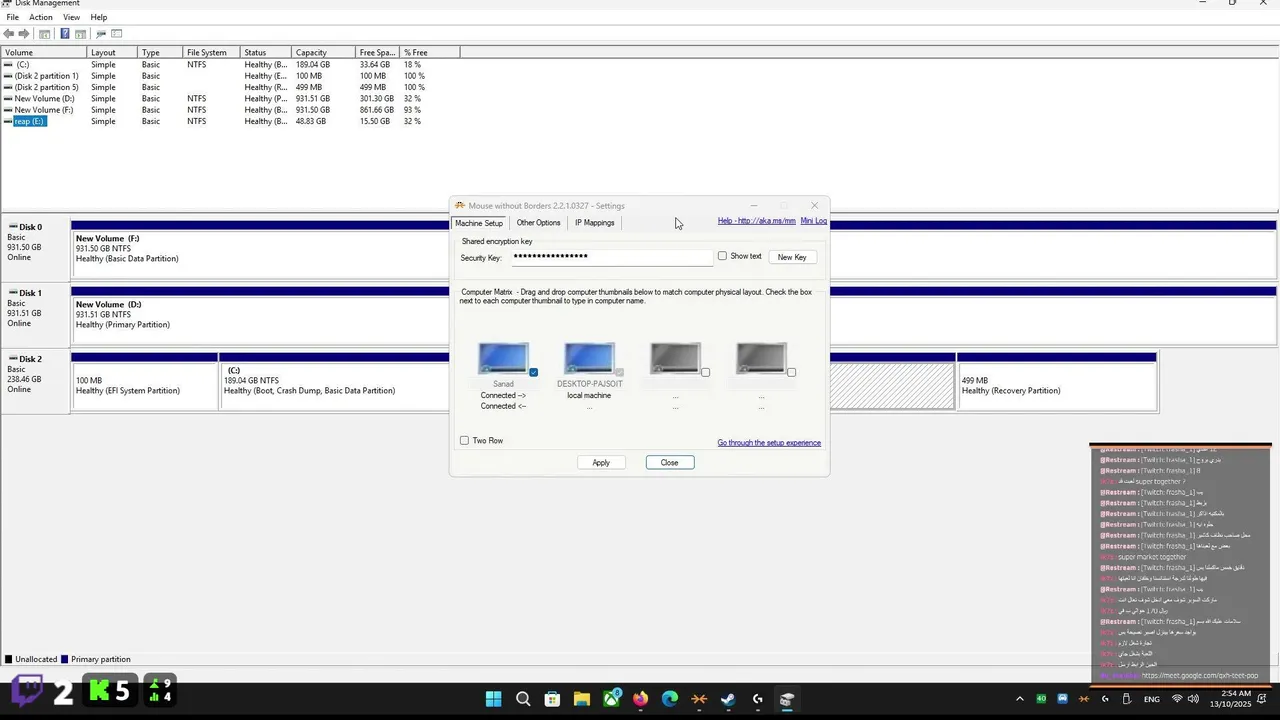
Task: Sort by Volume column header
Action: tap(44, 52)
